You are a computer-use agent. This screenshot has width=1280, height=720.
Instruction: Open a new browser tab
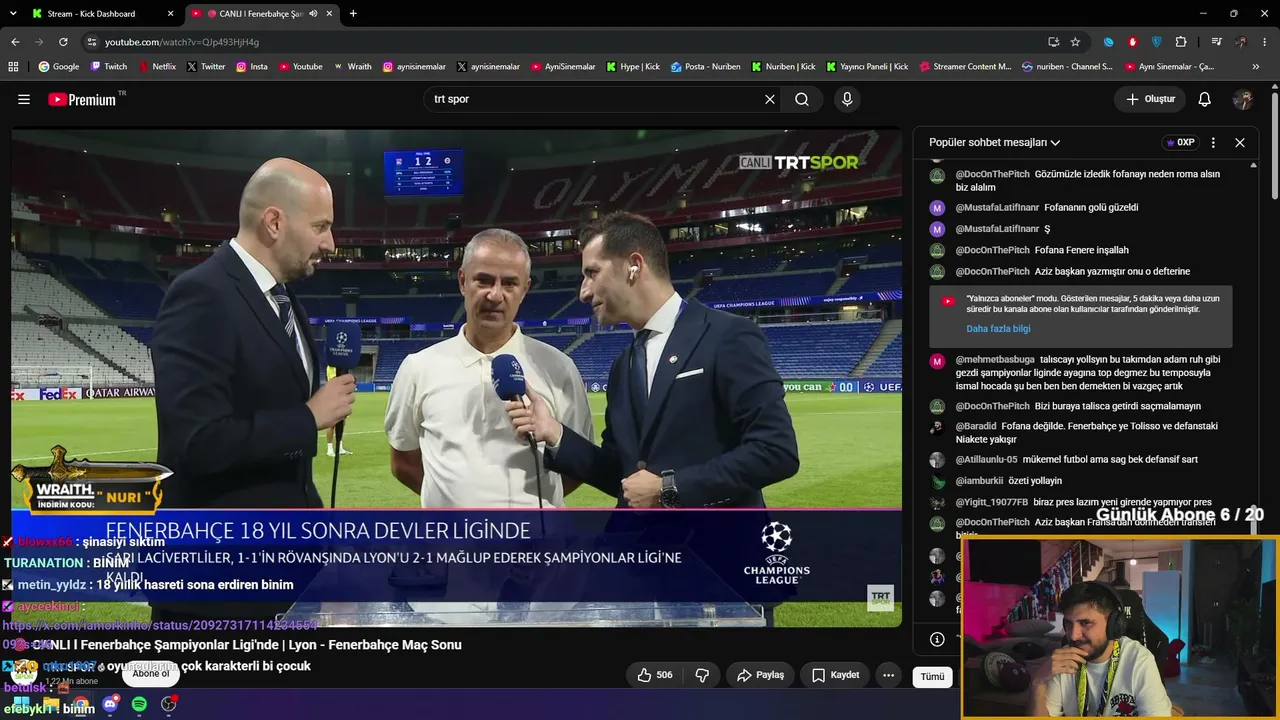(353, 14)
